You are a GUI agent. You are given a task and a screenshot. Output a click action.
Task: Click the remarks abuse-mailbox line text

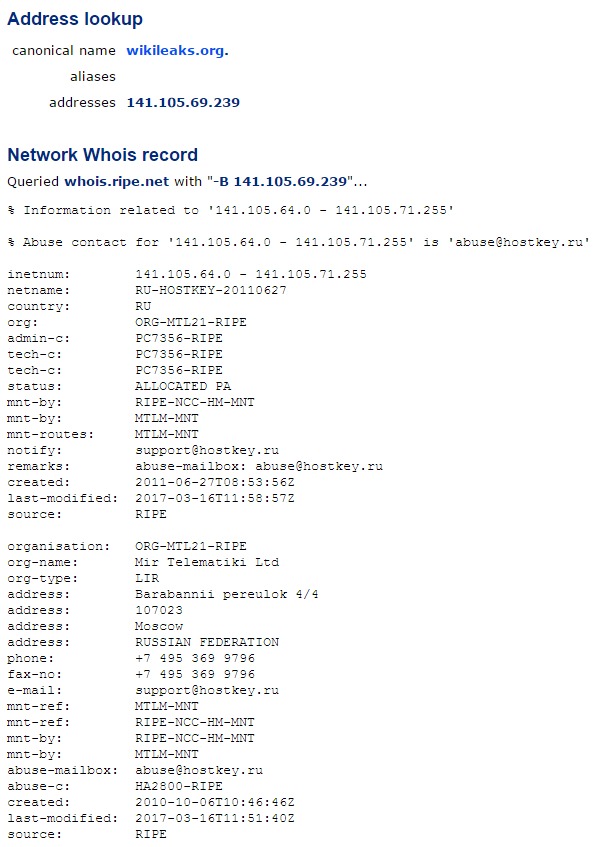[259, 467]
